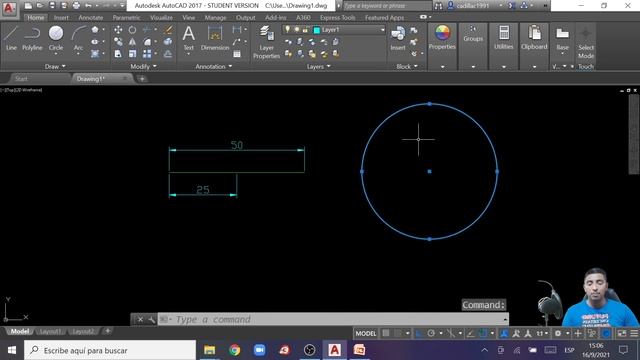The image size is (640, 360).
Task: Open Layer Properties manager
Action: [266, 42]
